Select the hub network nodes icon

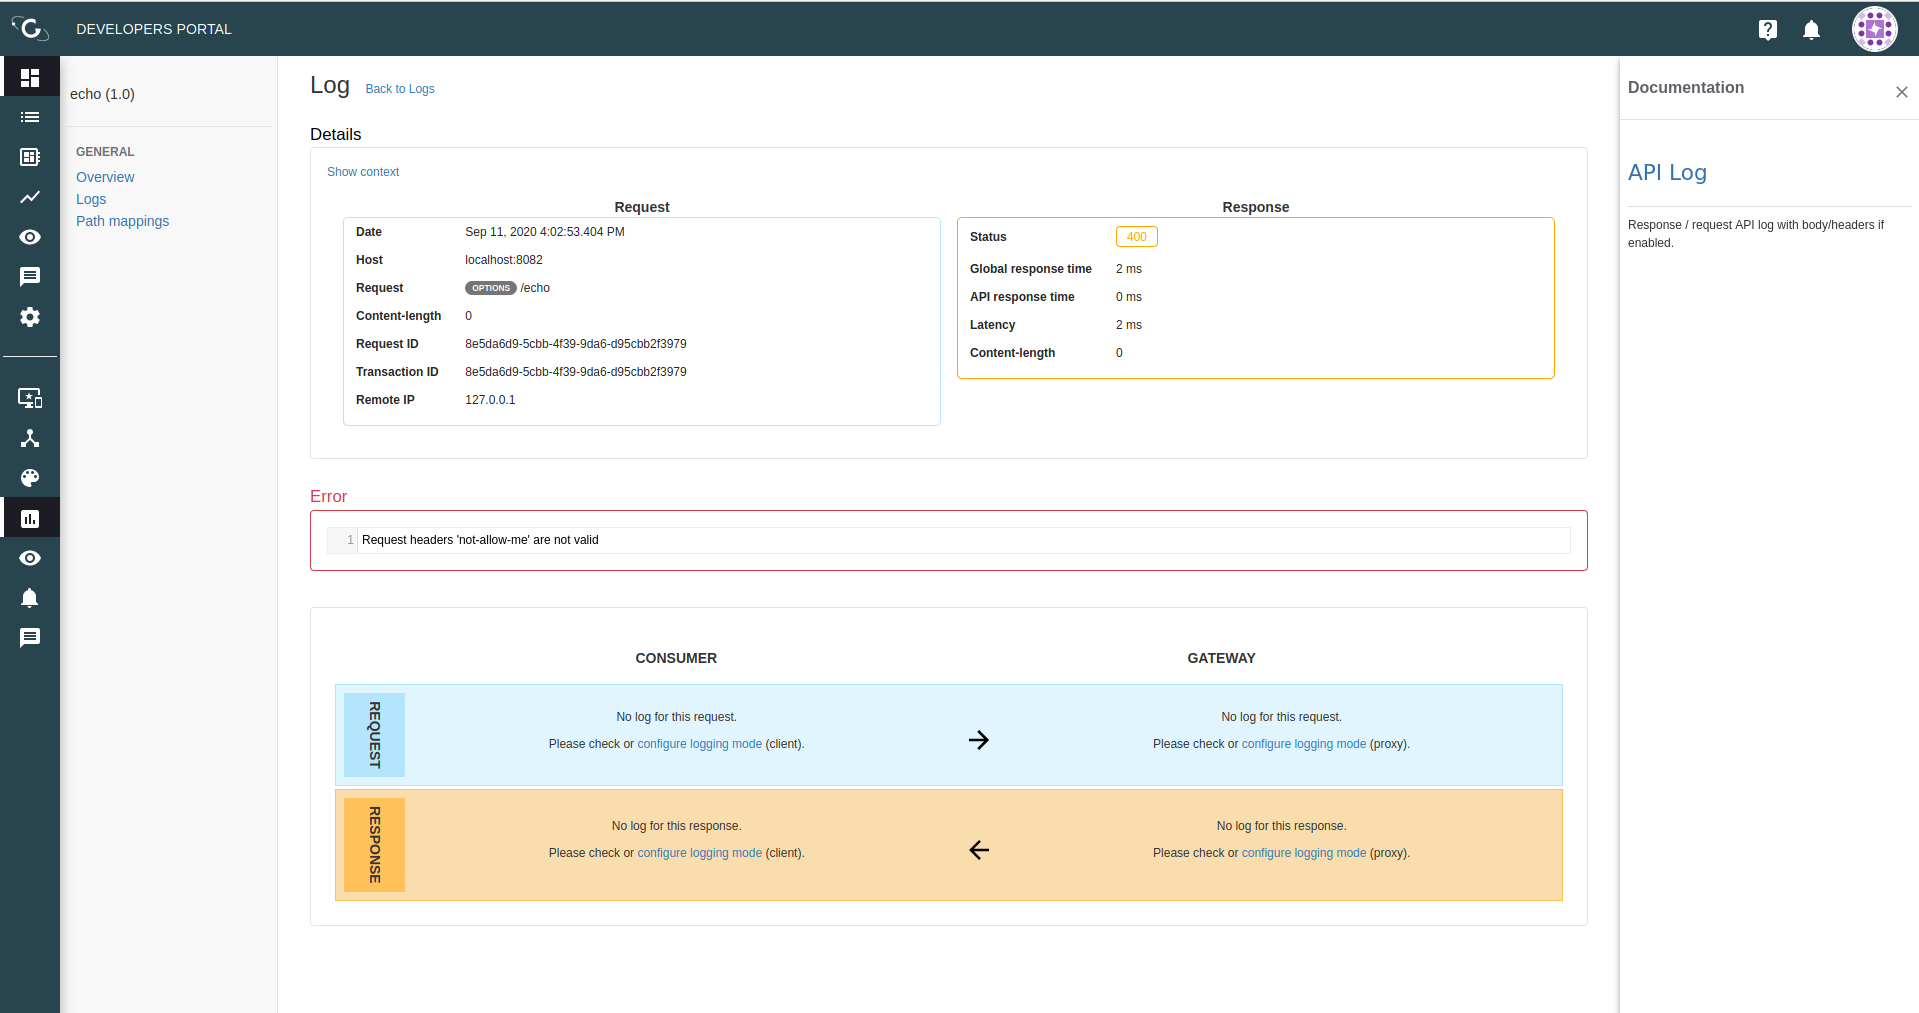point(30,438)
